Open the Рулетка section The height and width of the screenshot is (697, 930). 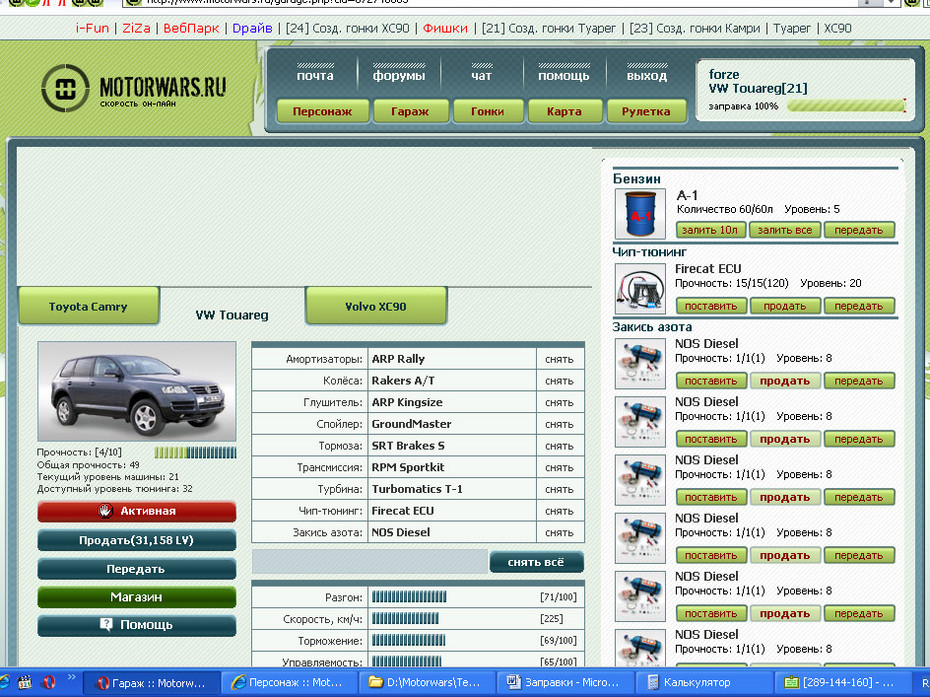646,112
